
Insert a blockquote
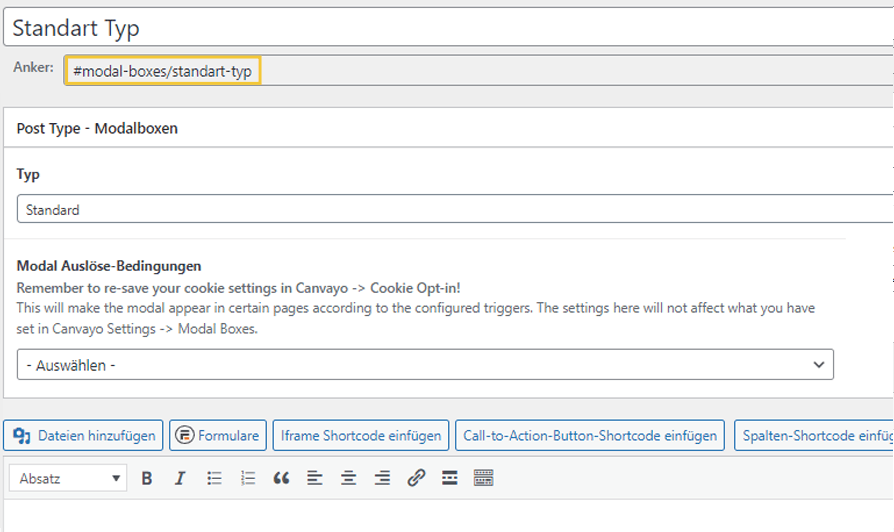pos(281,478)
